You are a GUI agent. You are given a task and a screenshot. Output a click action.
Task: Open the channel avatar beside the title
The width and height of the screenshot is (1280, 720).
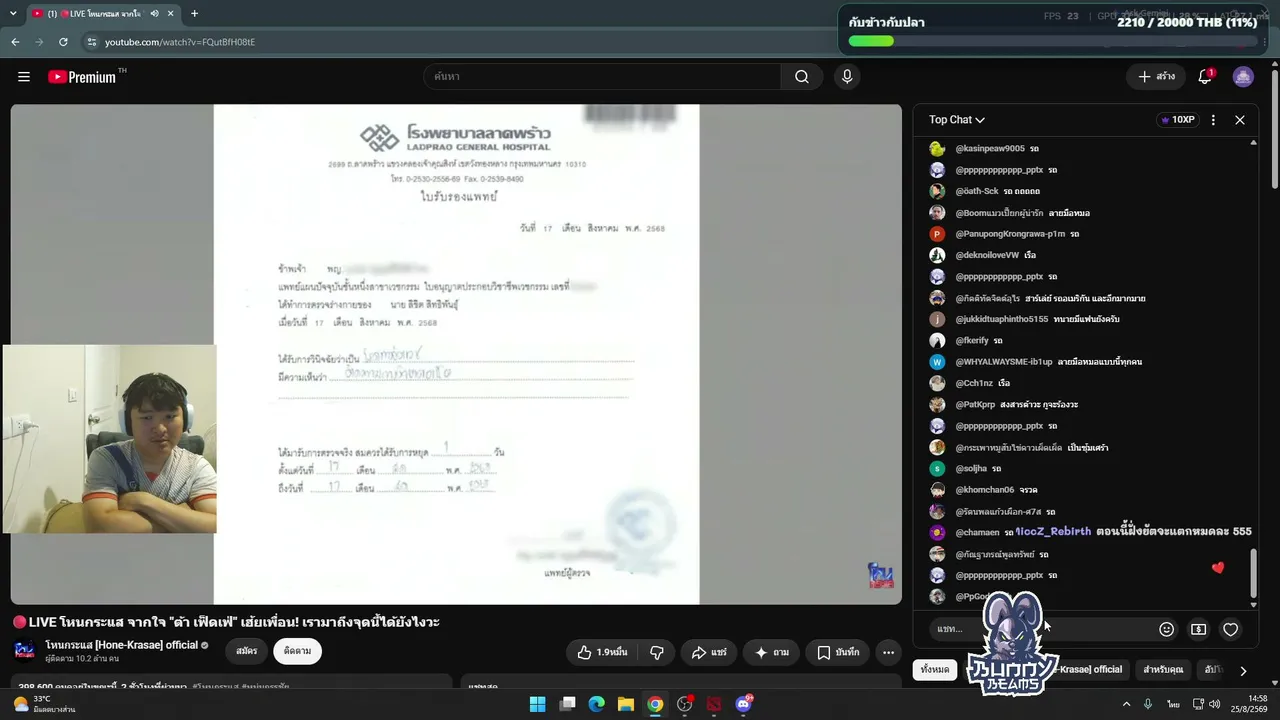(x=25, y=651)
